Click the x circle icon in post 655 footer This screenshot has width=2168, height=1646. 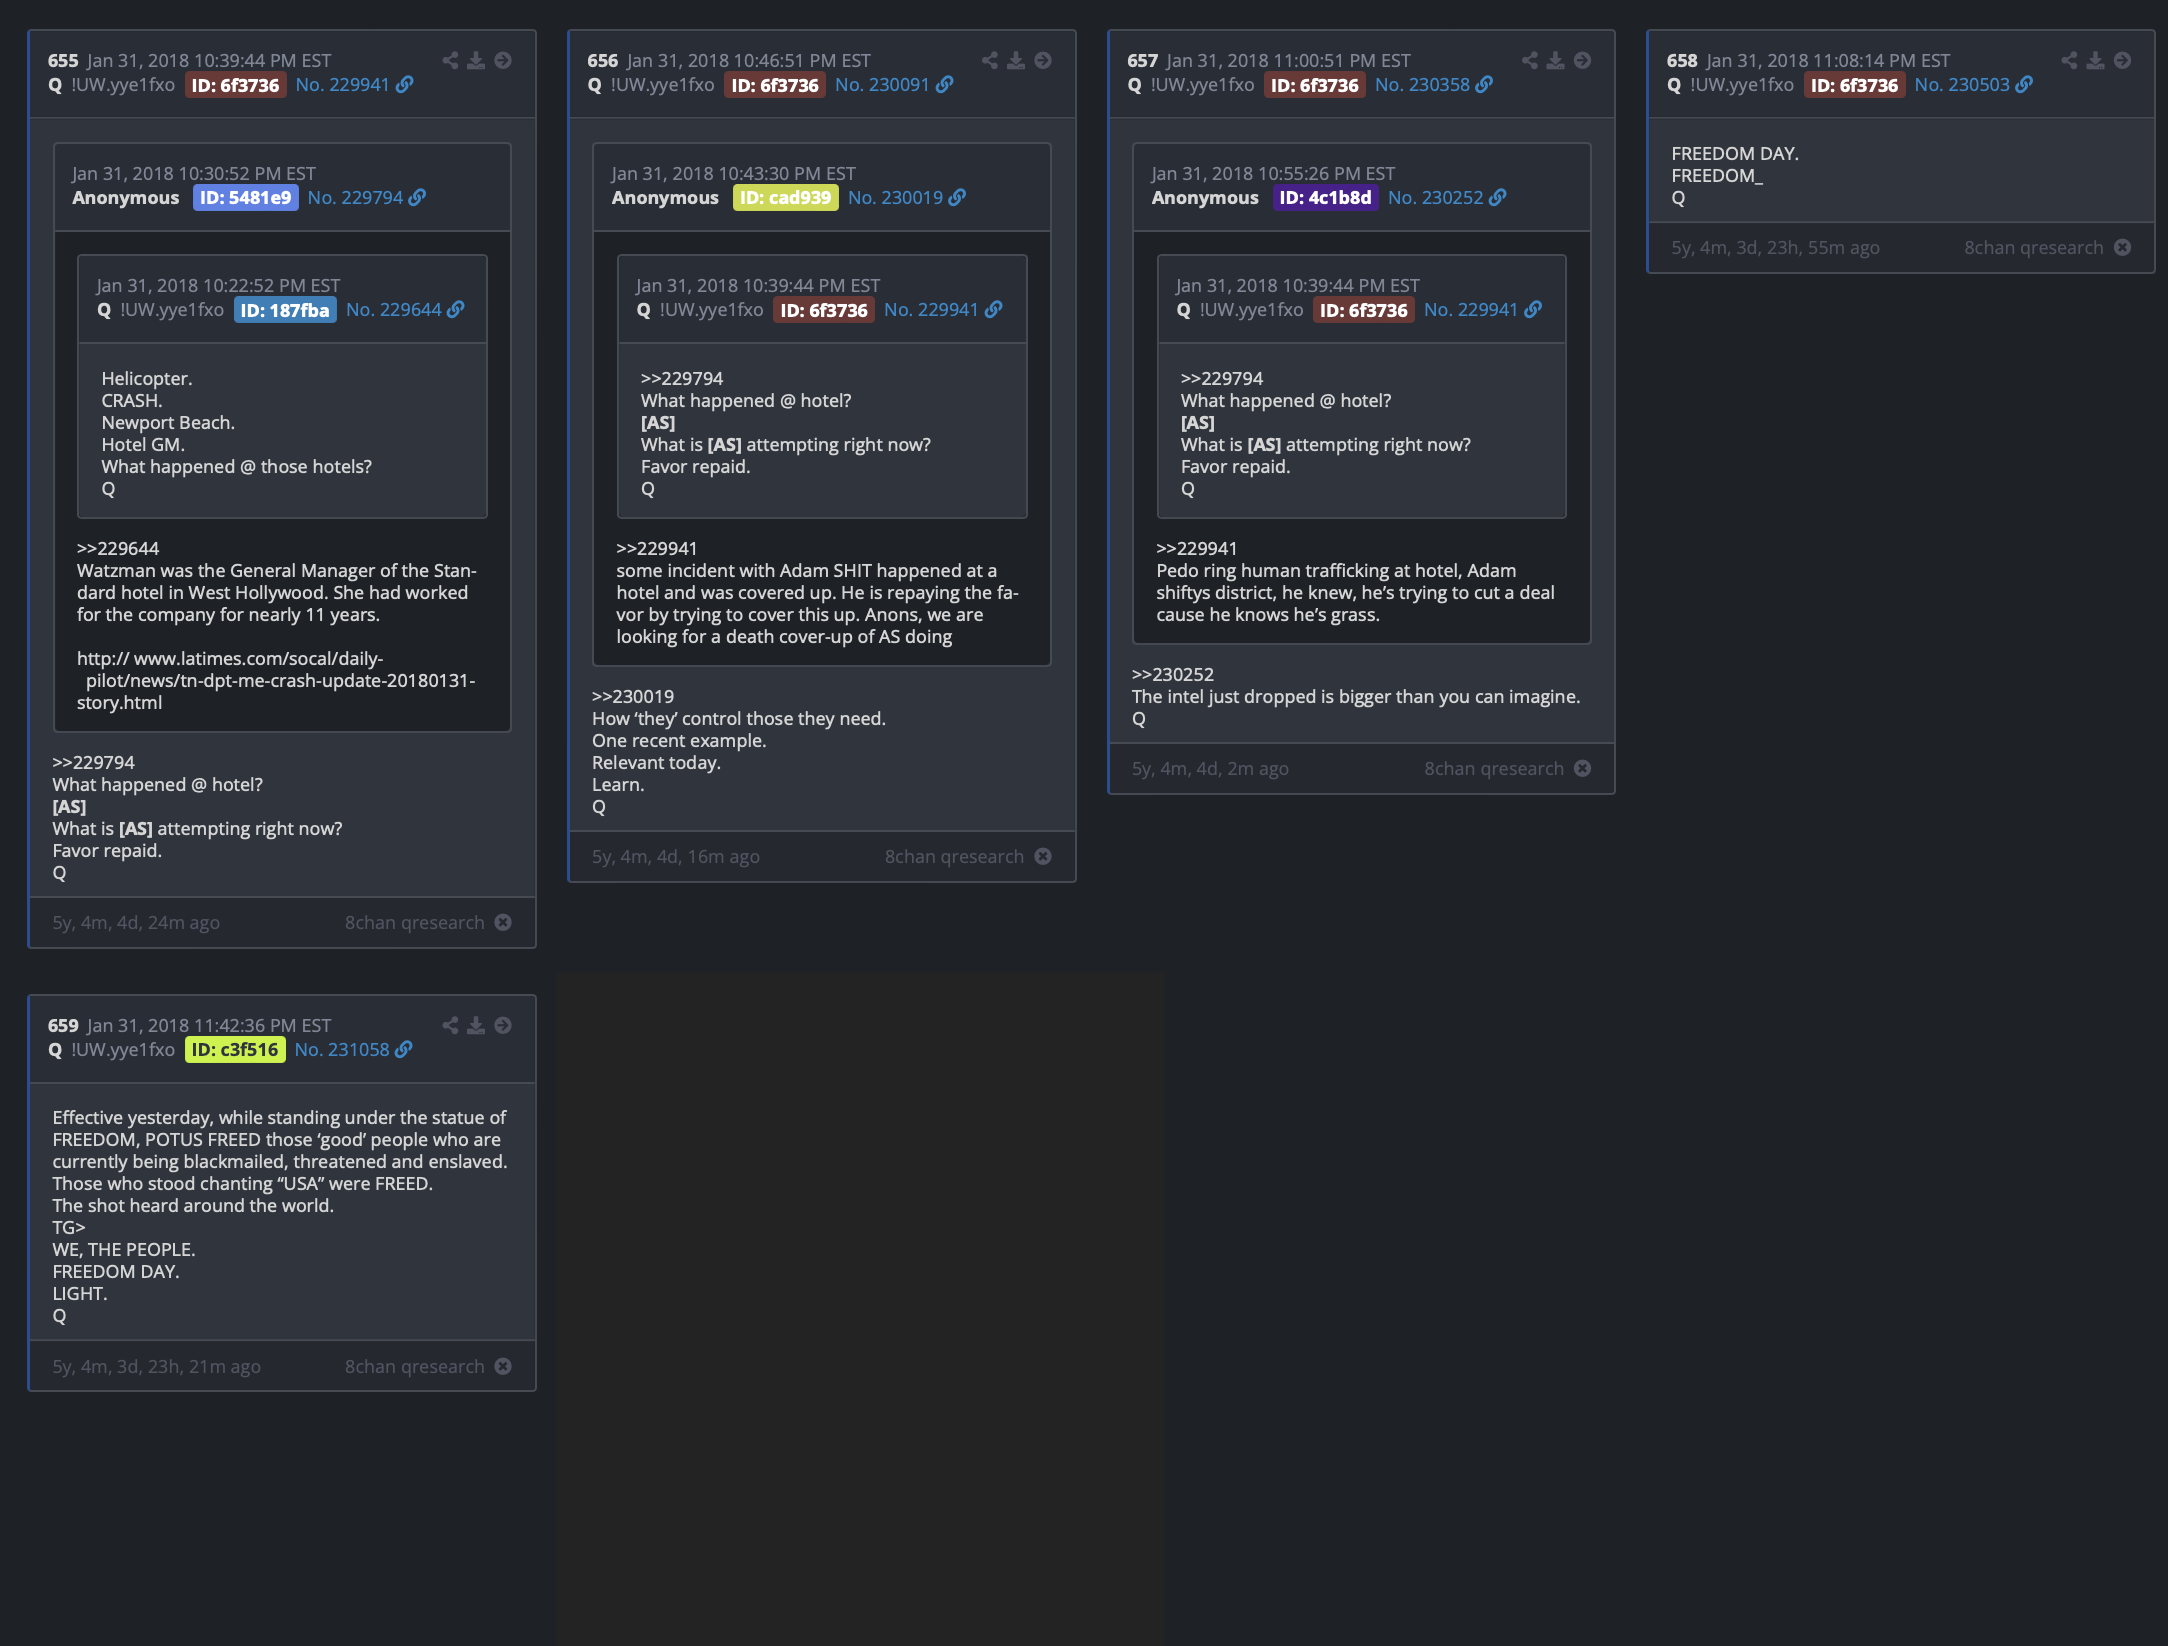coord(503,922)
